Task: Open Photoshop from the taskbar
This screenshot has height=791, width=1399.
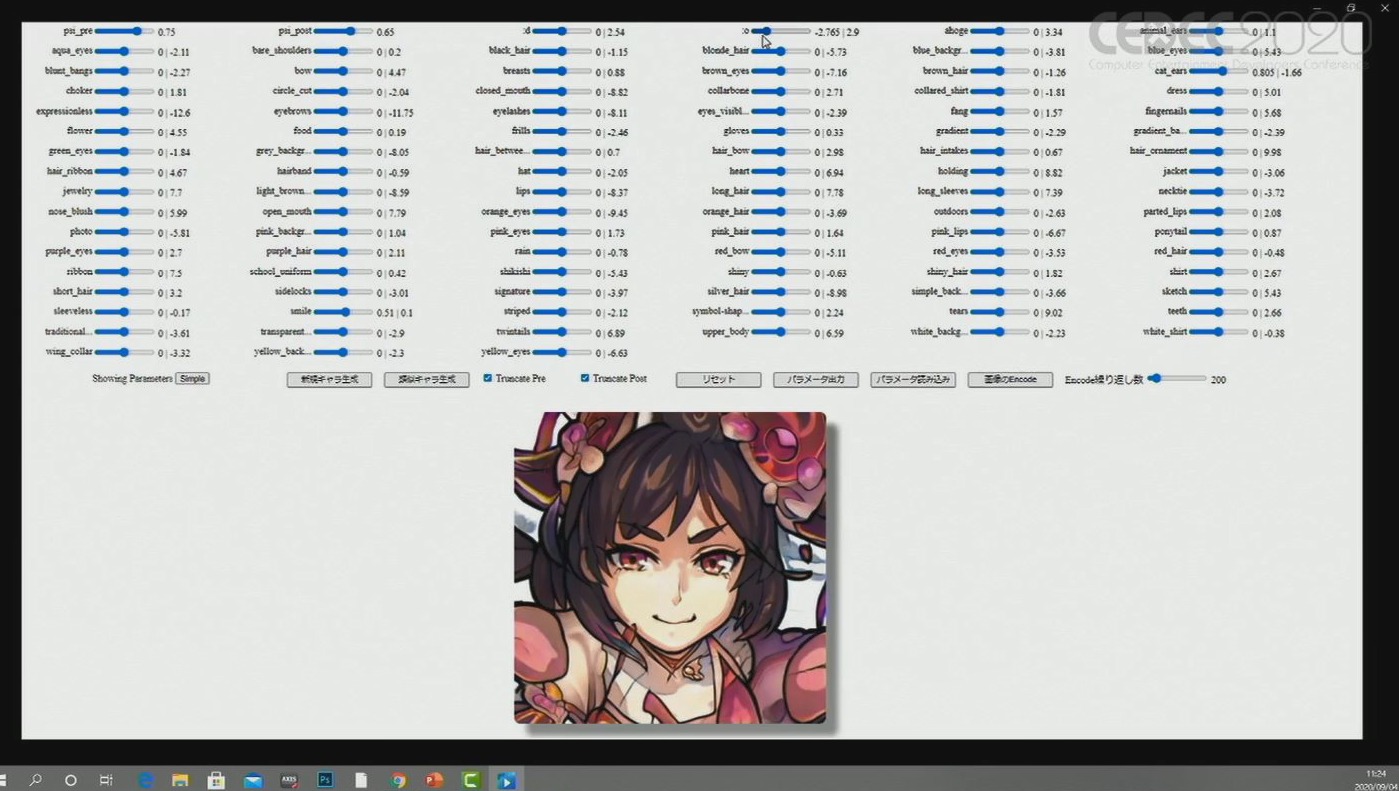Action: pos(325,780)
